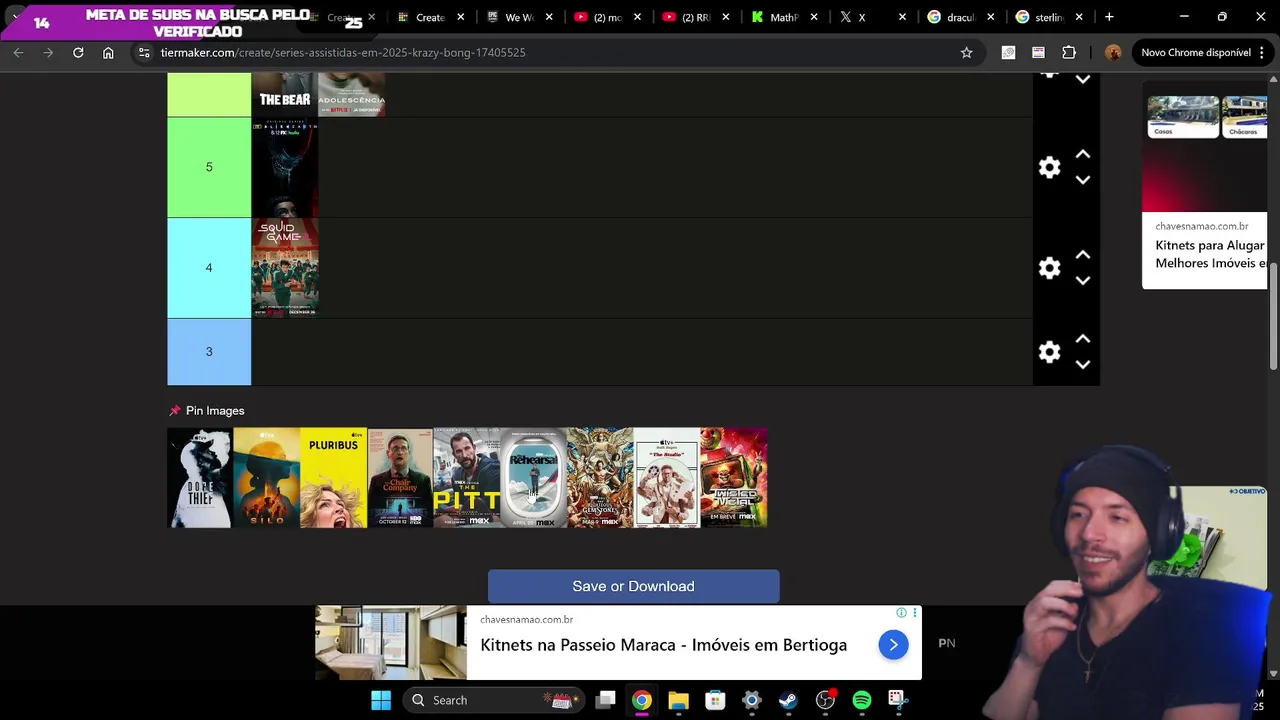Move tier 5 row down

1083,180
